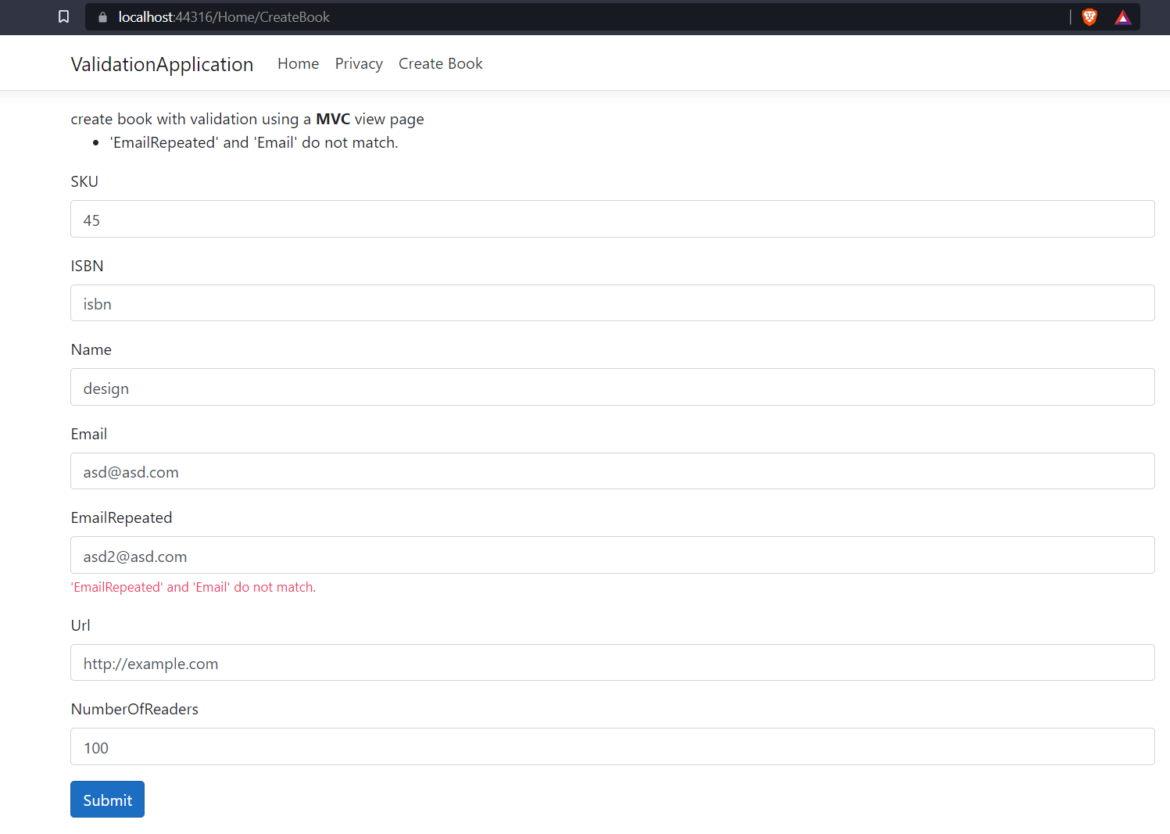Open the site security lock icon

(x=101, y=16)
